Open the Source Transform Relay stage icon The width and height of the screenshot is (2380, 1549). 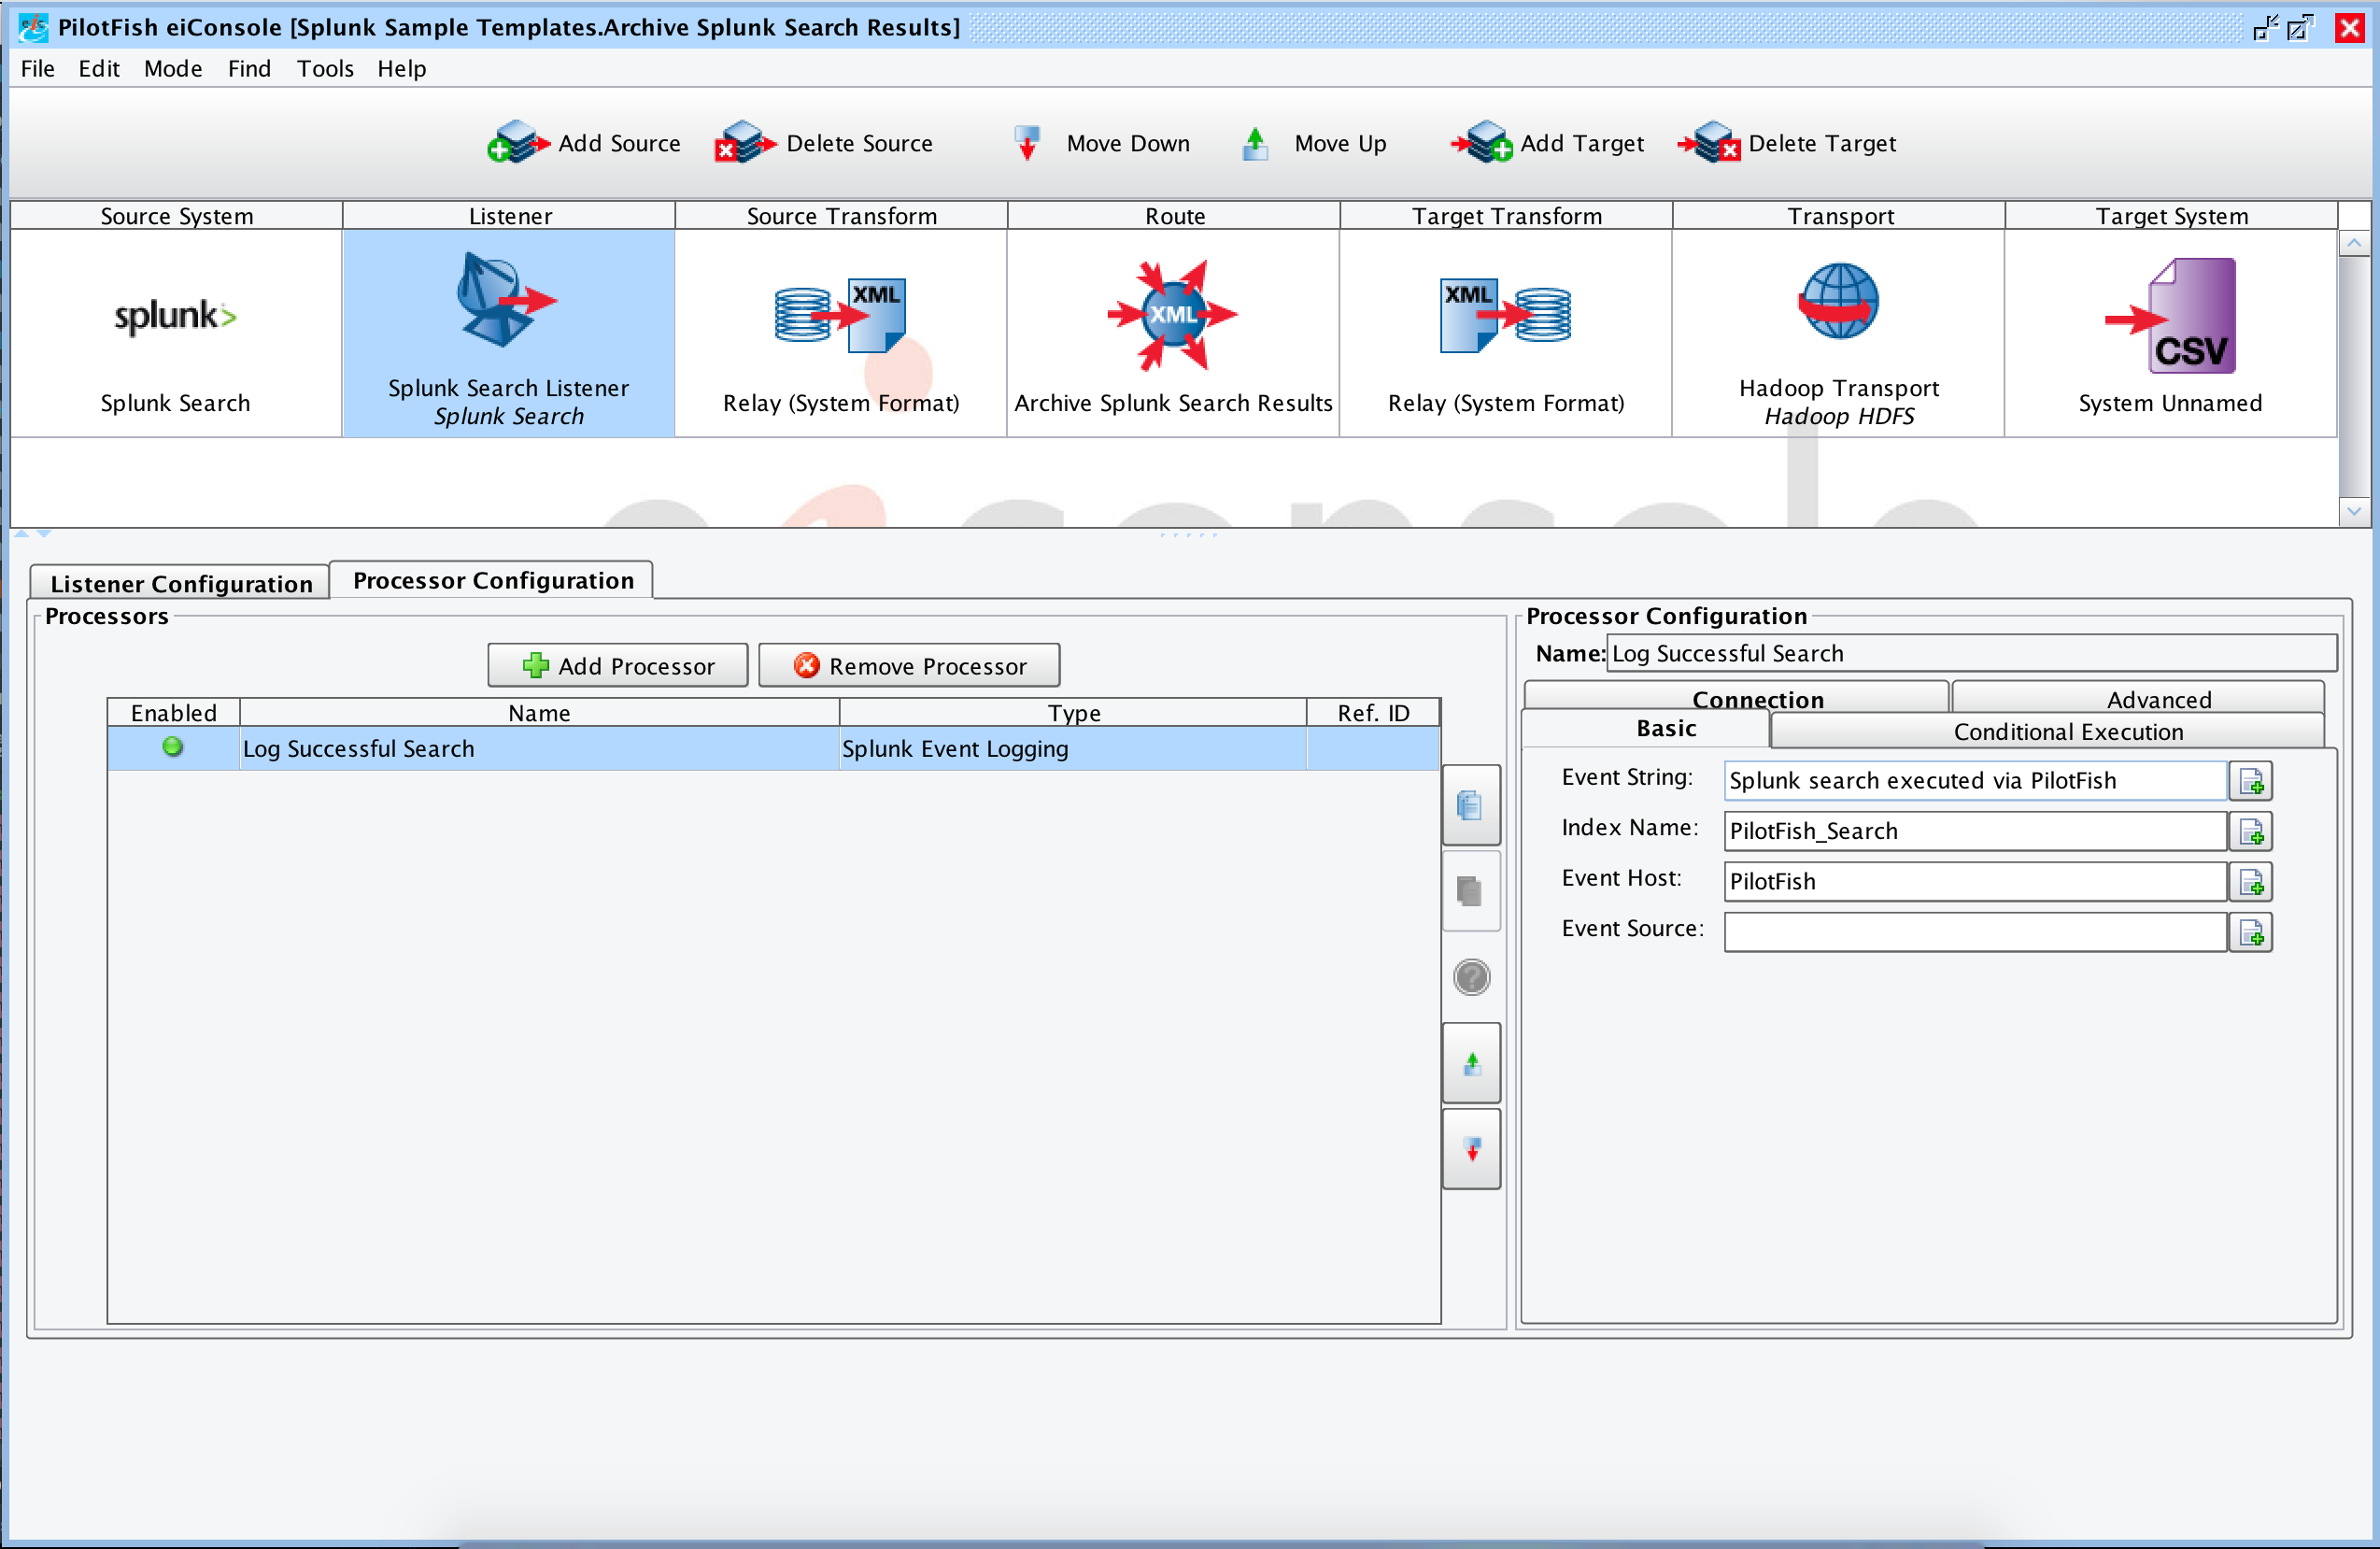[x=840, y=315]
